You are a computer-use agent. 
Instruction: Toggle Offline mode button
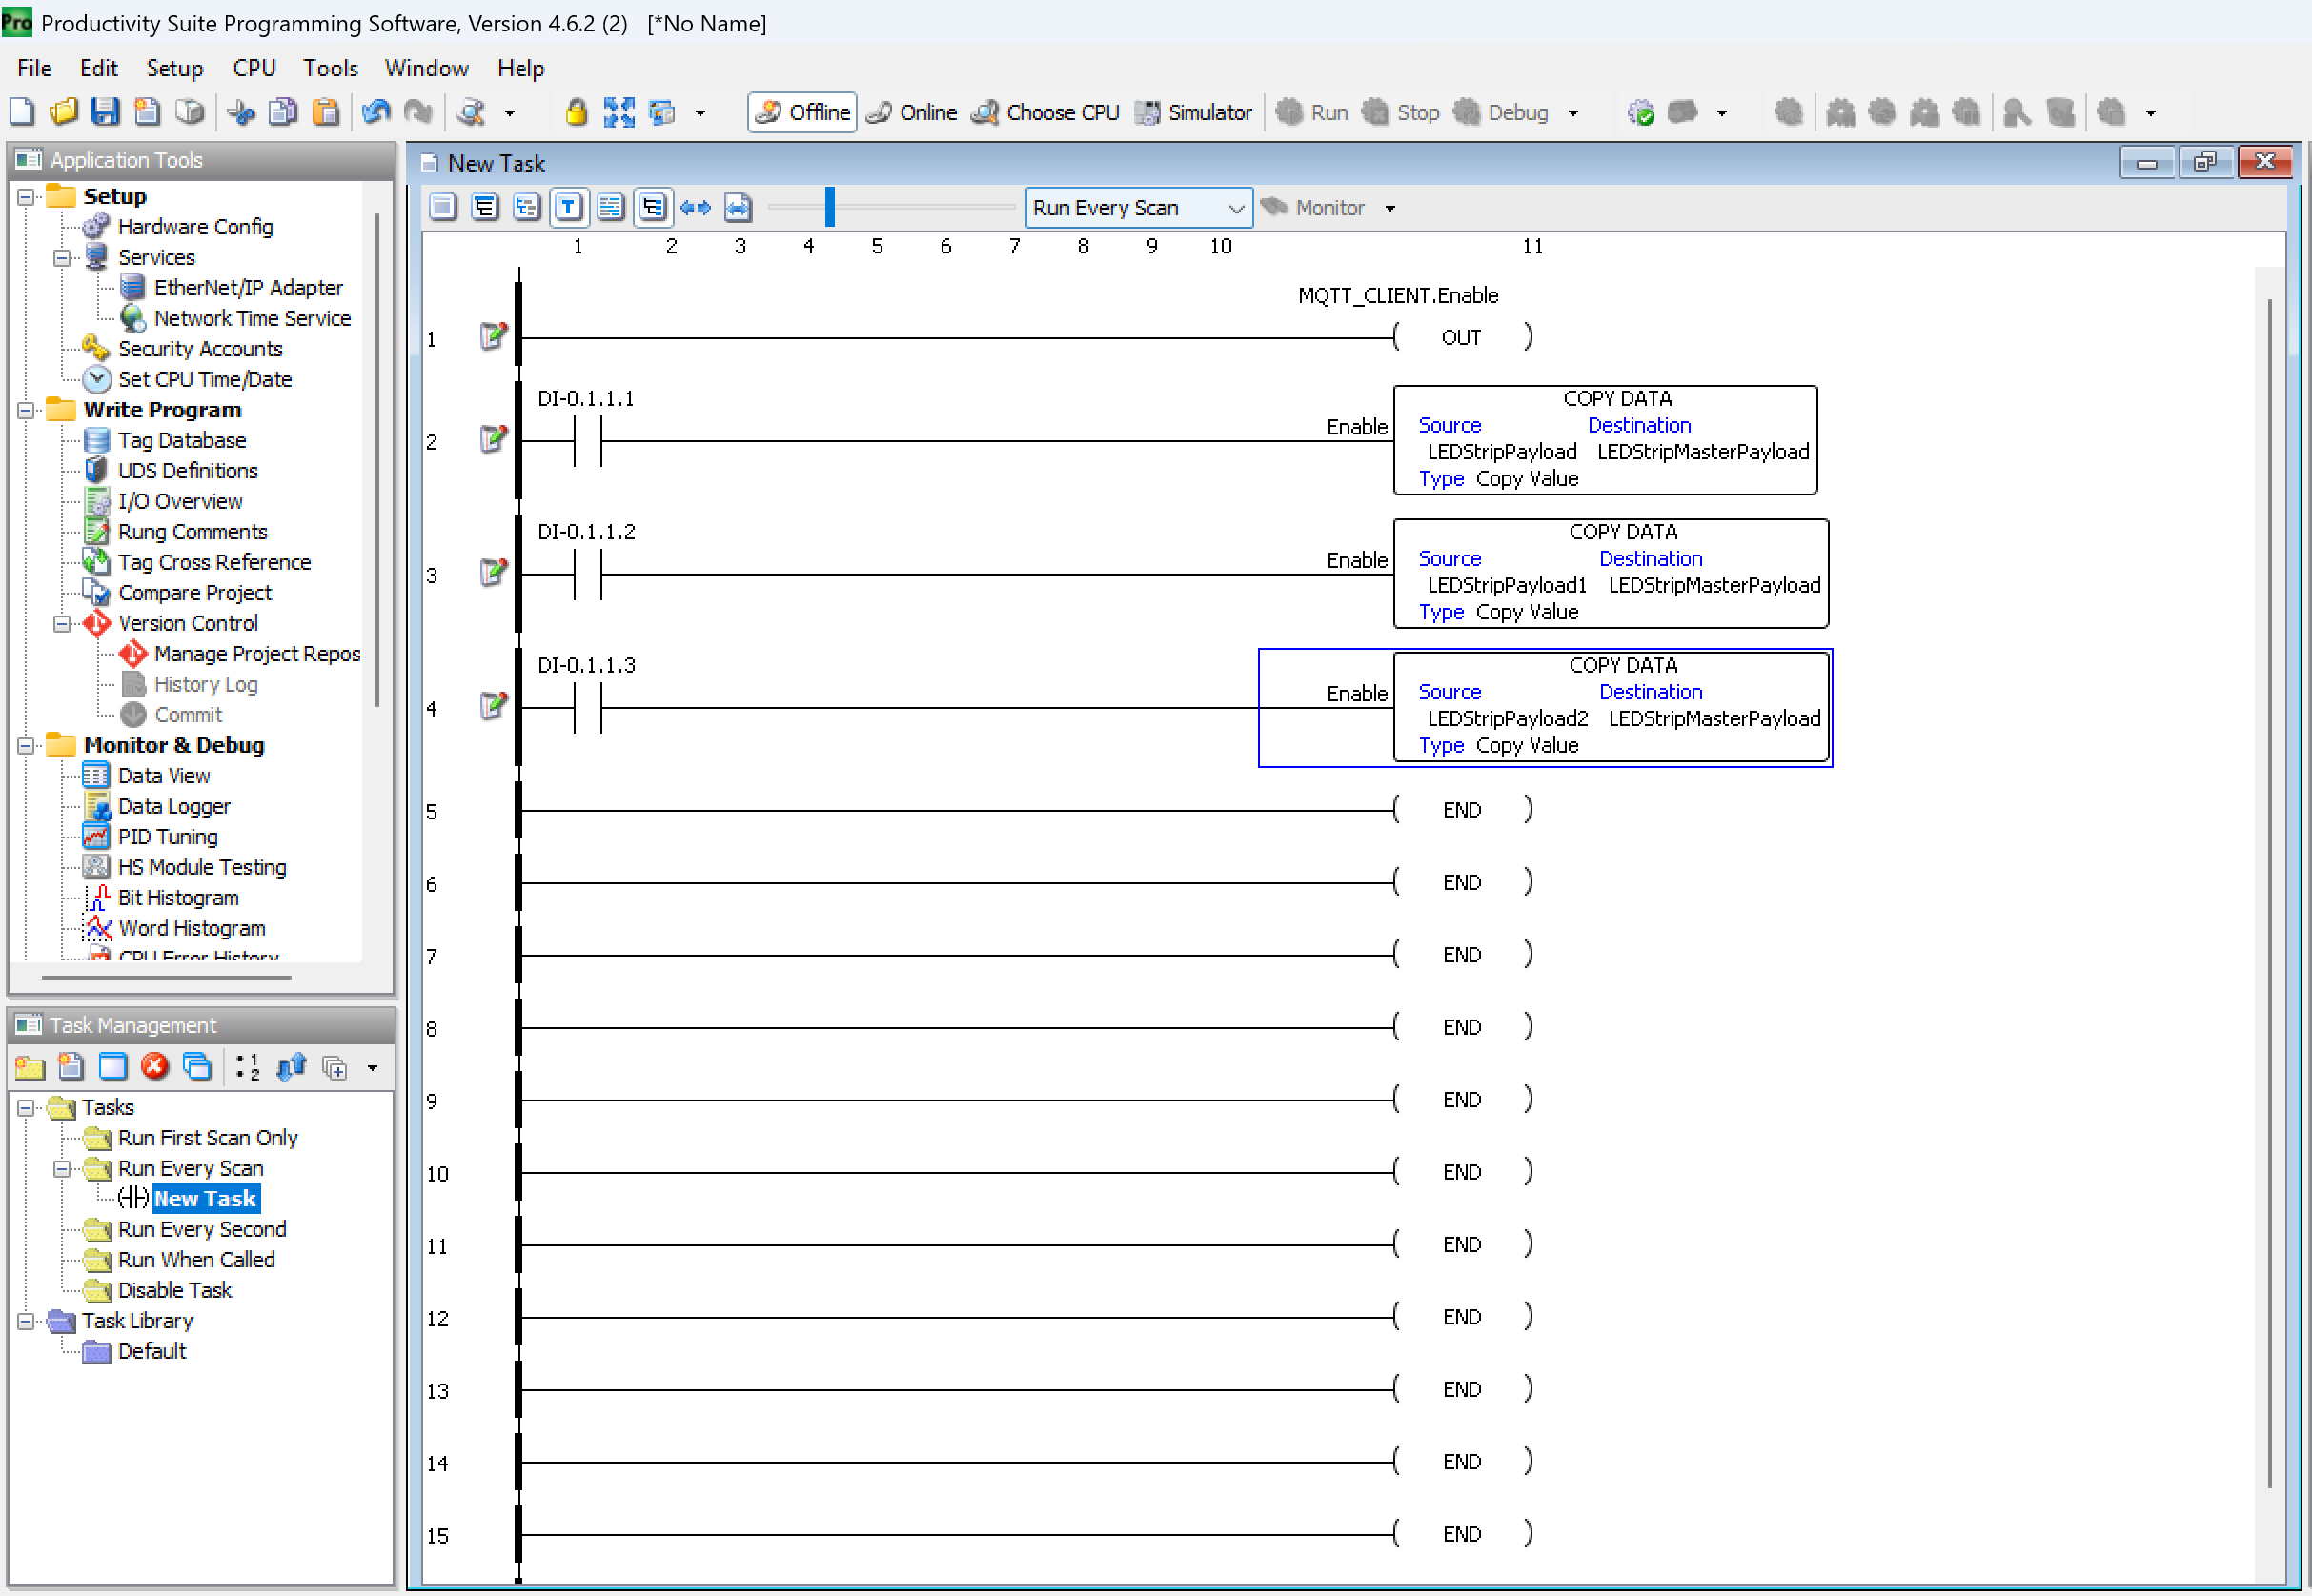(x=802, y=112)
